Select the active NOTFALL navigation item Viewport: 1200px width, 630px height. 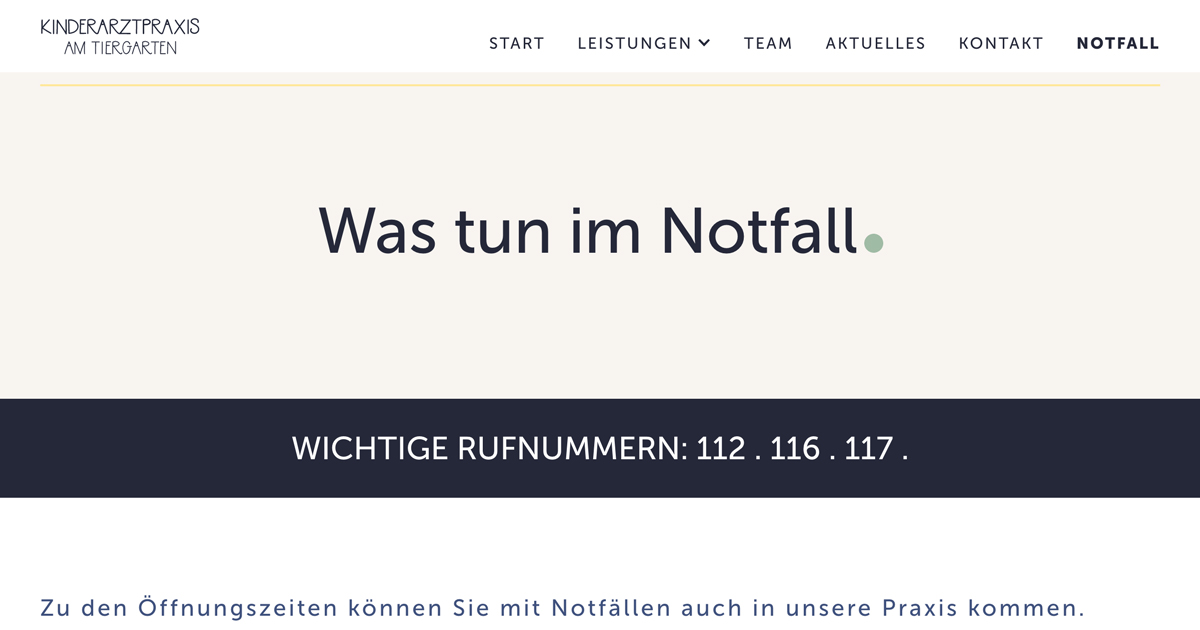click(x=1118, y=43)
